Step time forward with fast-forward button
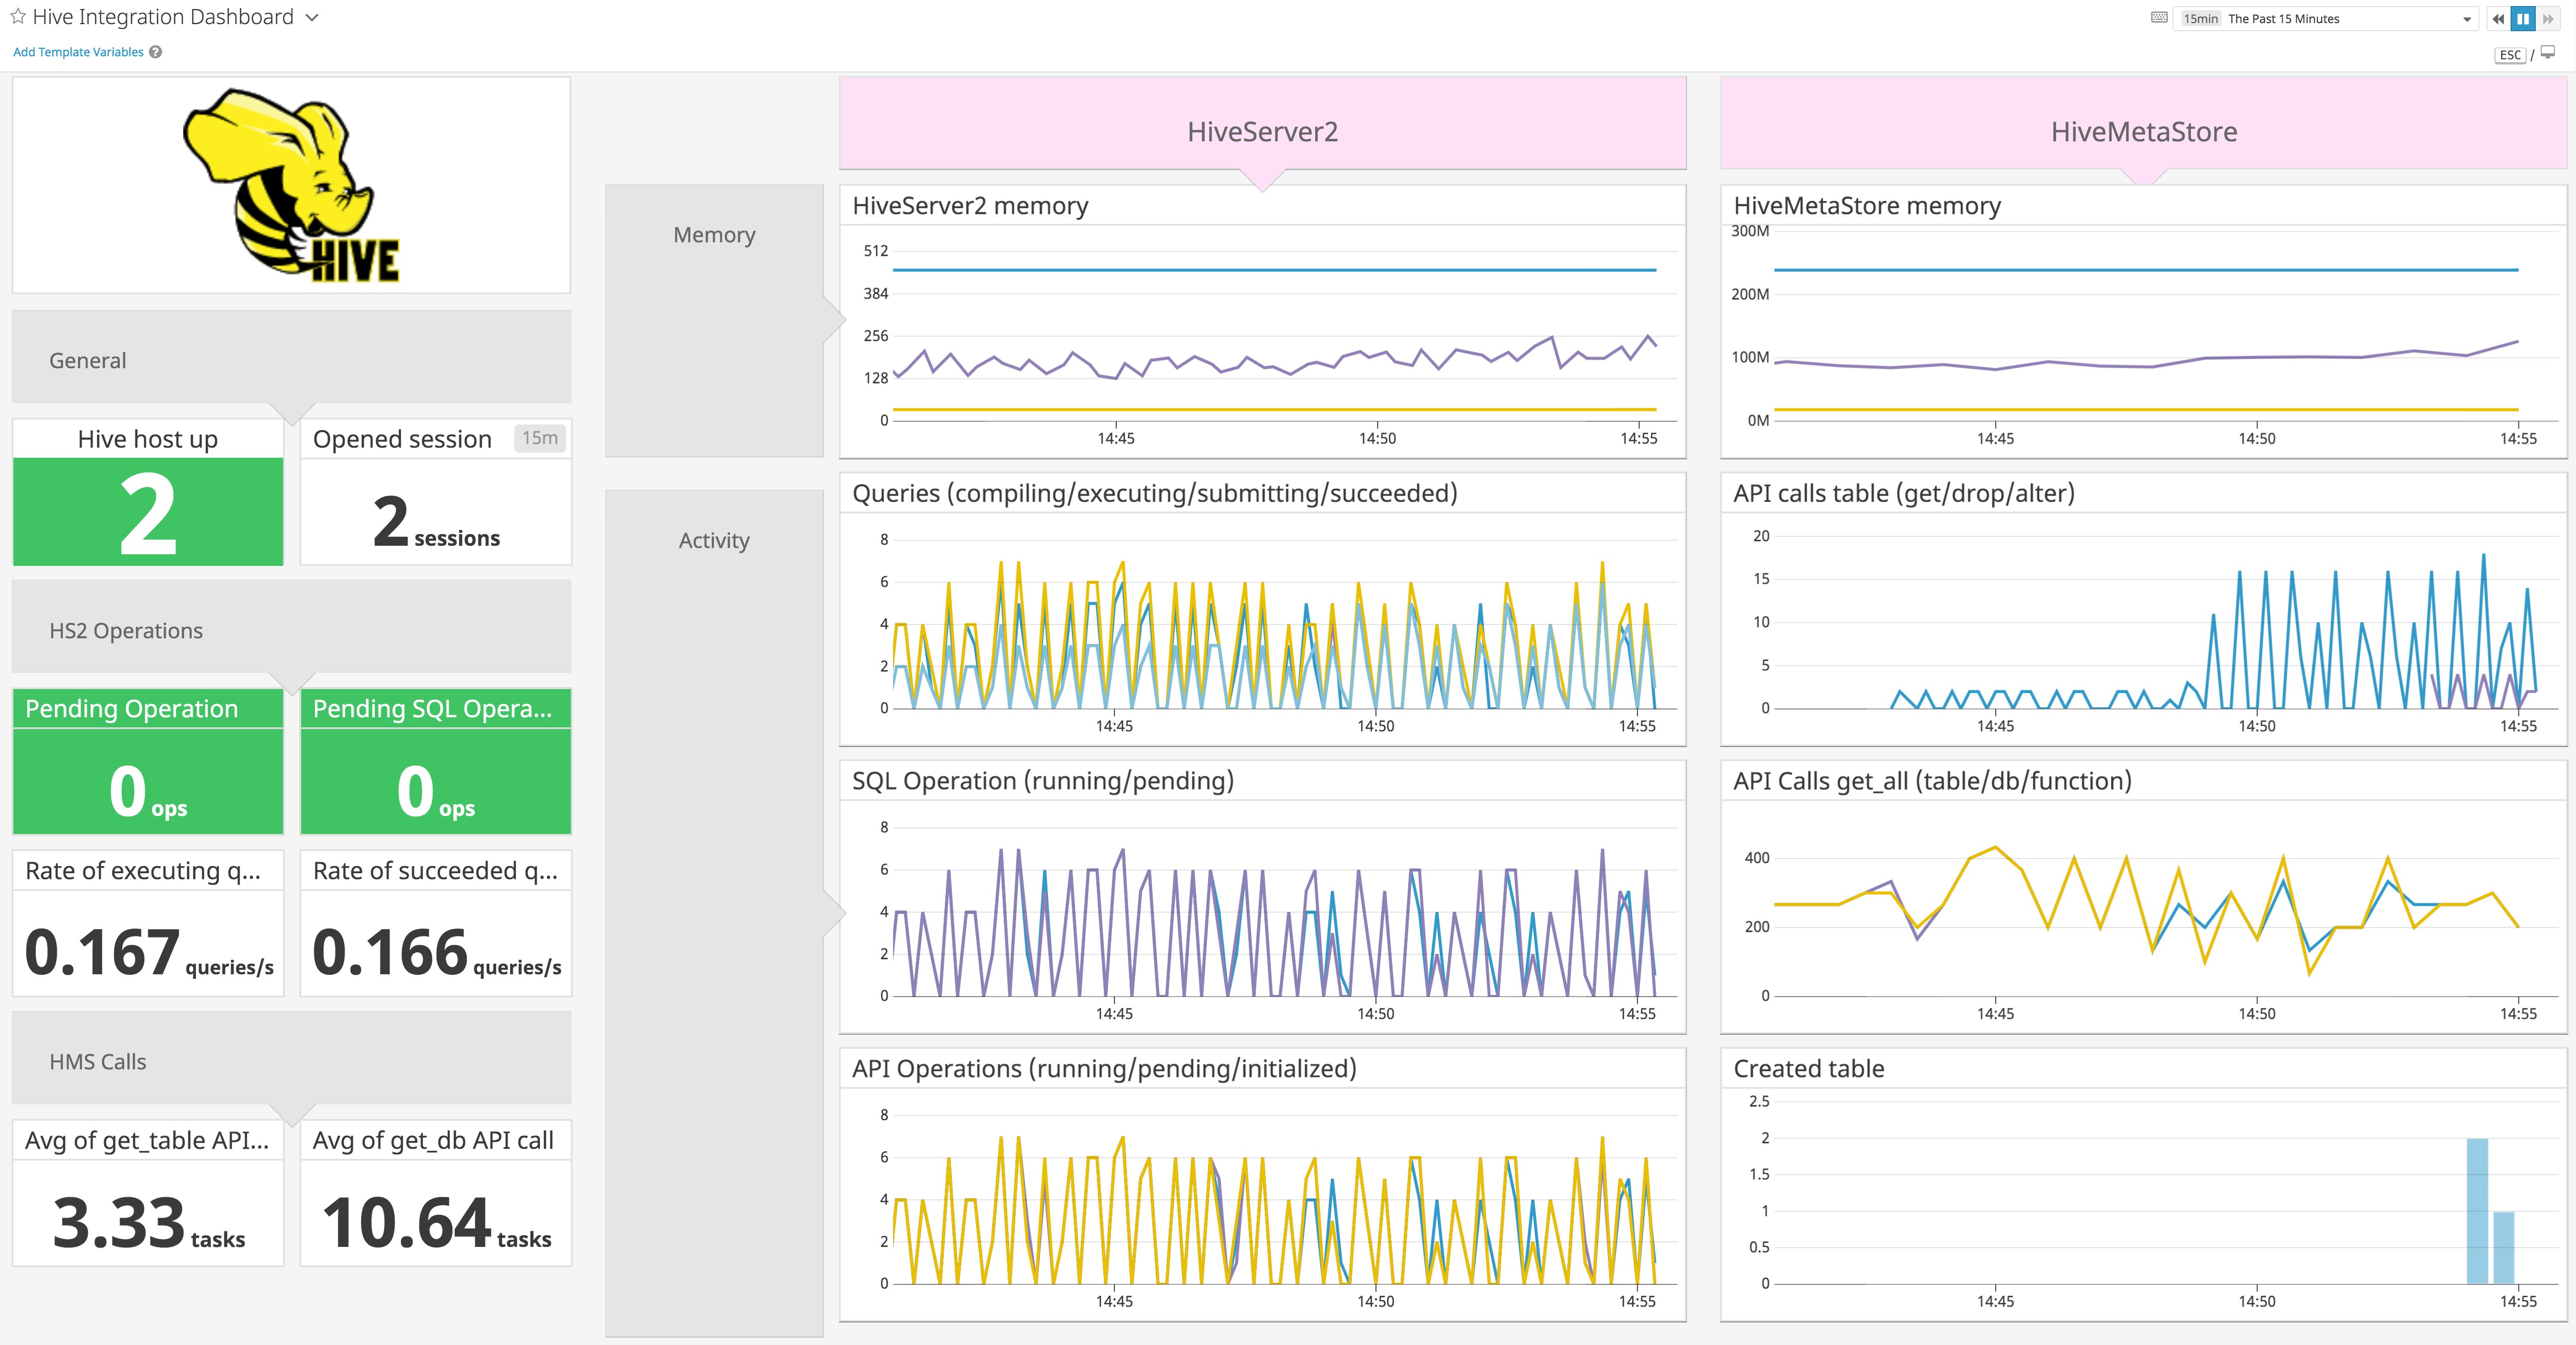Image resolution: width=2576 pixels, height=1345 pixels. [2548, 19]
